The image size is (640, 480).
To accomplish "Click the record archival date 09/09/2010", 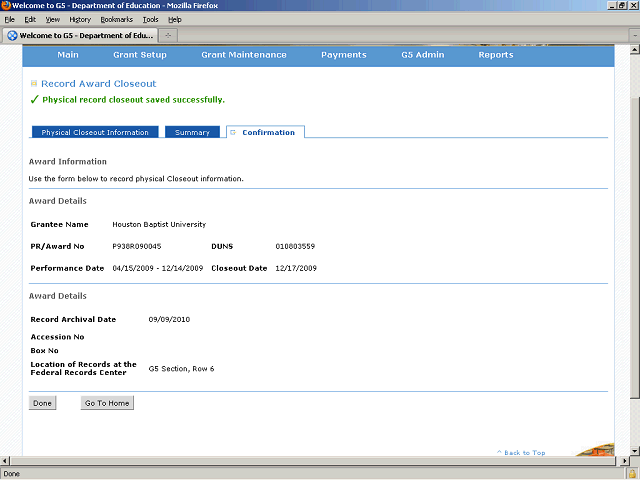I will click(169, 320).
